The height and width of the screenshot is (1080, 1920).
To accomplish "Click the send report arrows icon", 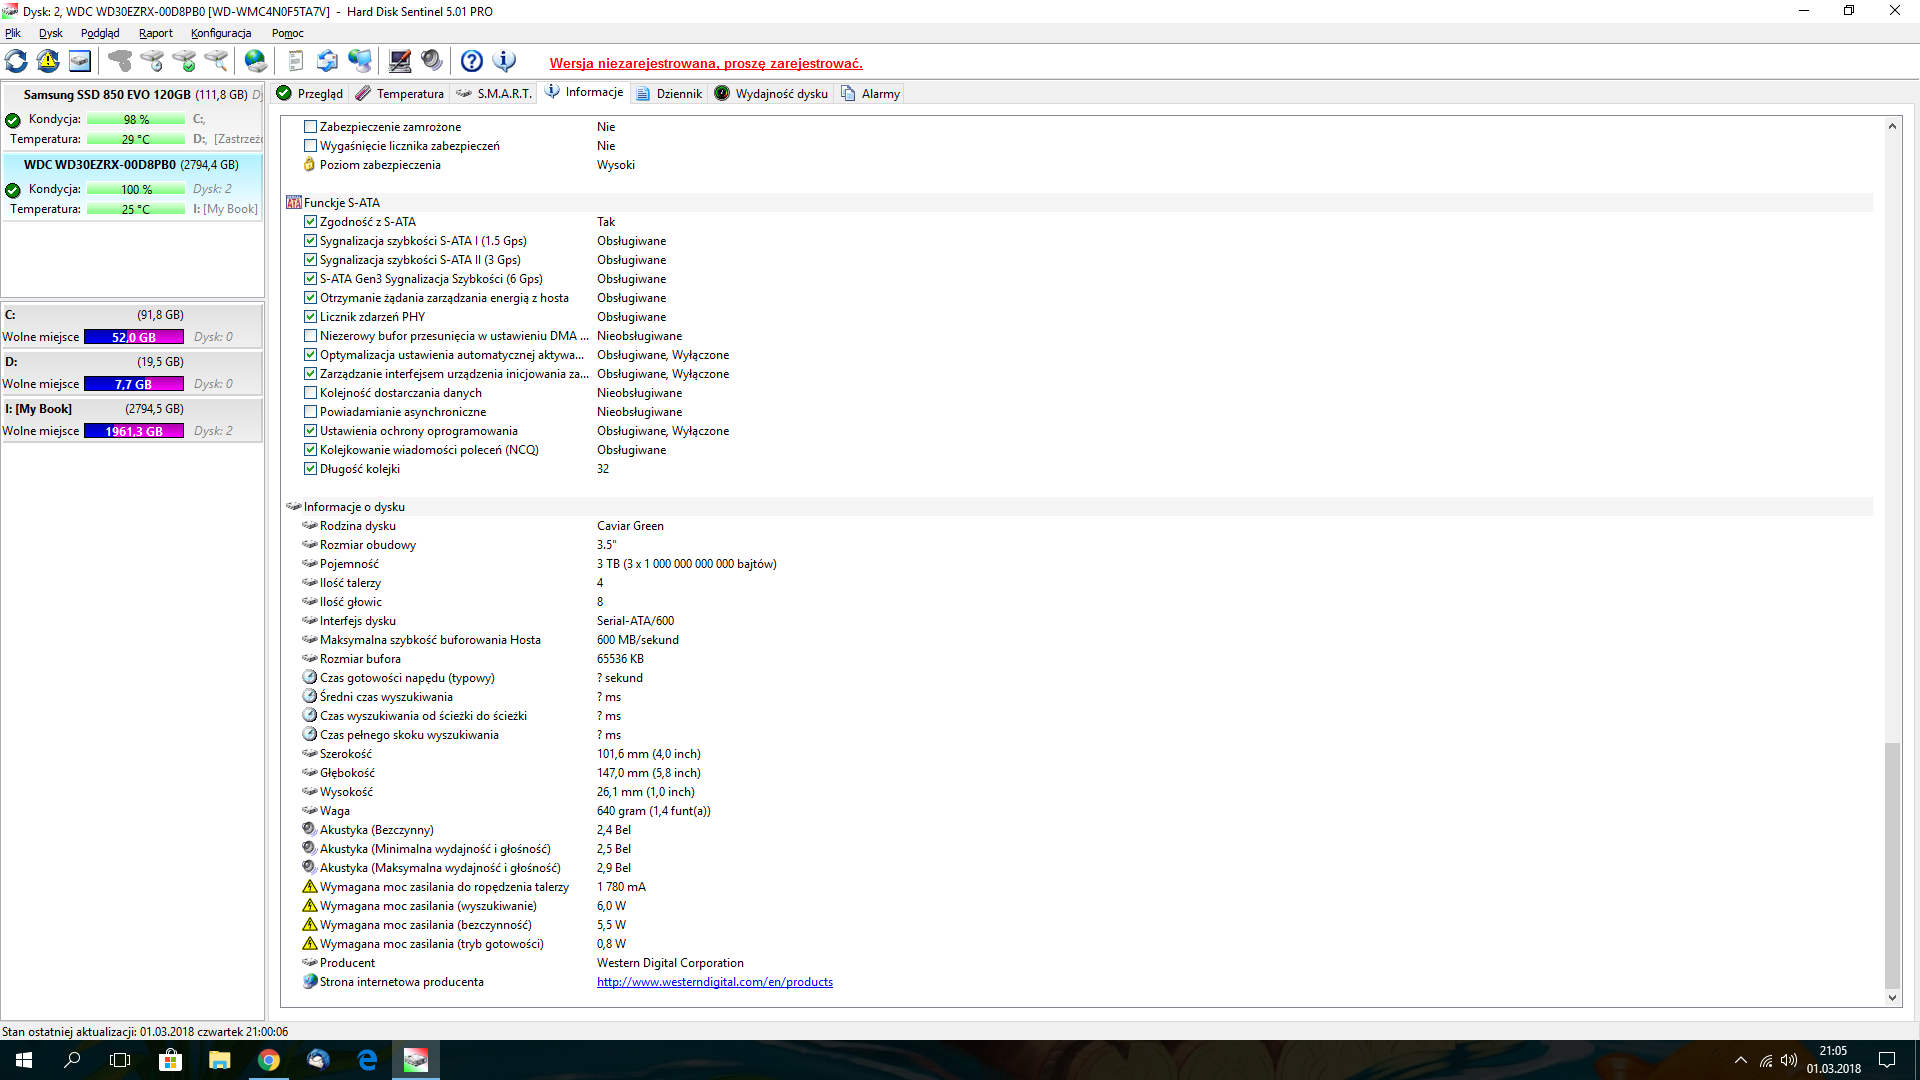I will tap(327, 61).
